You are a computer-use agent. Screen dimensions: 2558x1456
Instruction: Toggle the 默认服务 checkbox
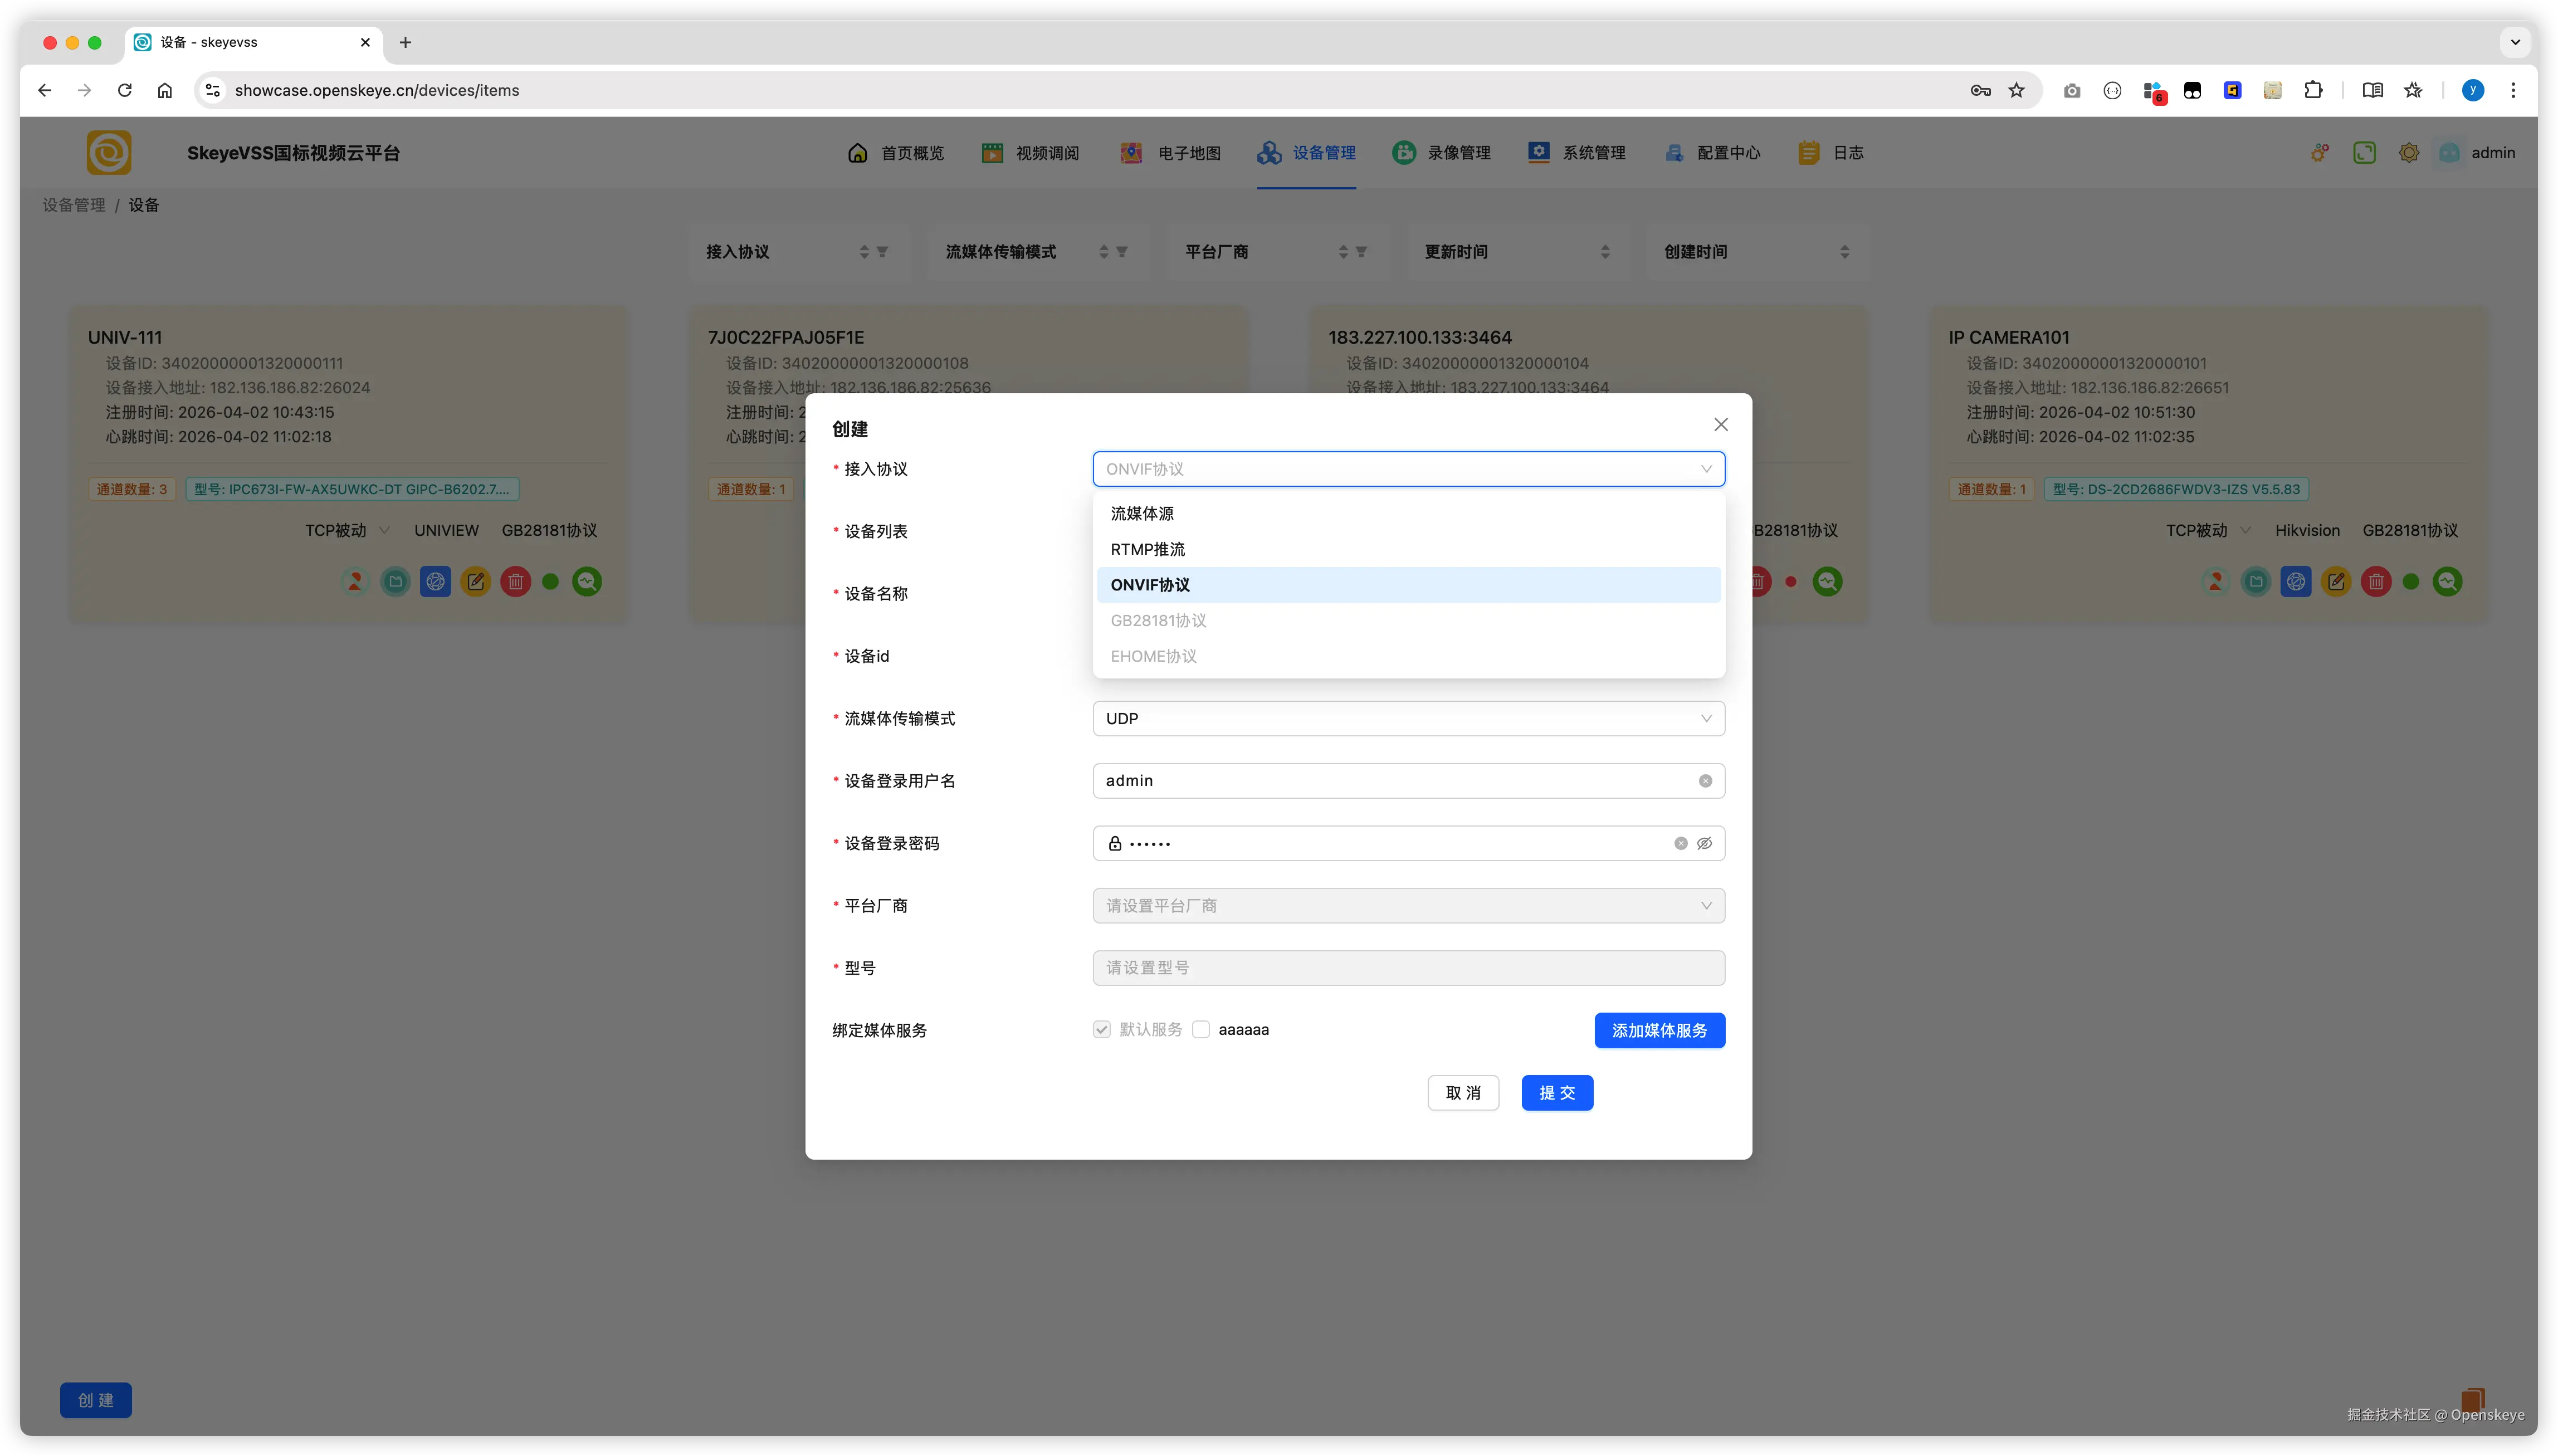point(1102,1030)
